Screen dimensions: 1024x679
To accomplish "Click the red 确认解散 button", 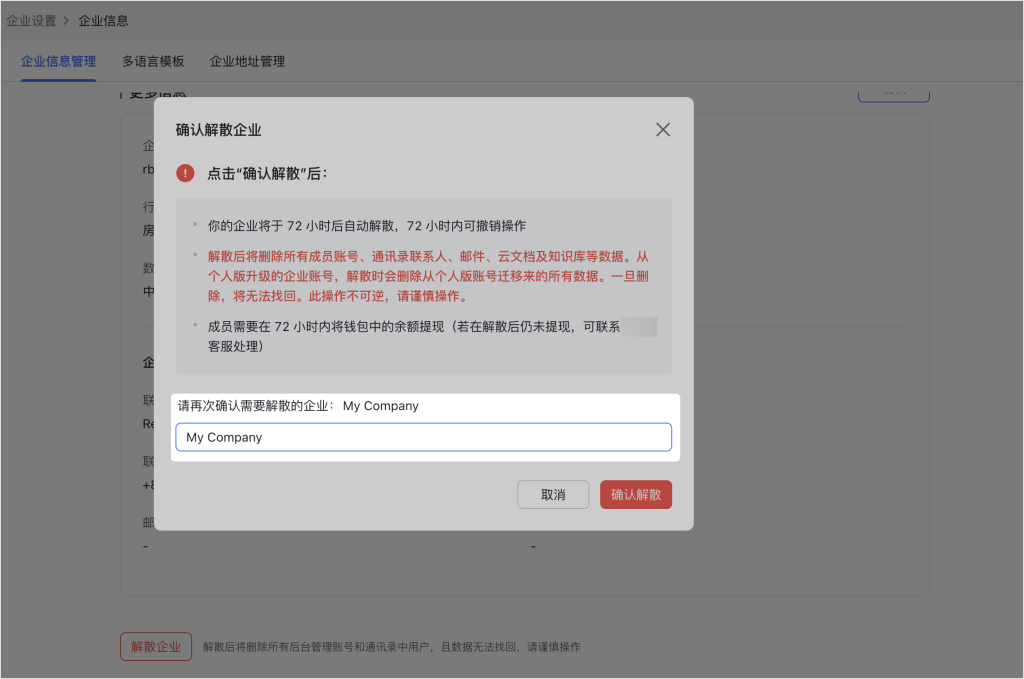I will (x=636, y=494).
